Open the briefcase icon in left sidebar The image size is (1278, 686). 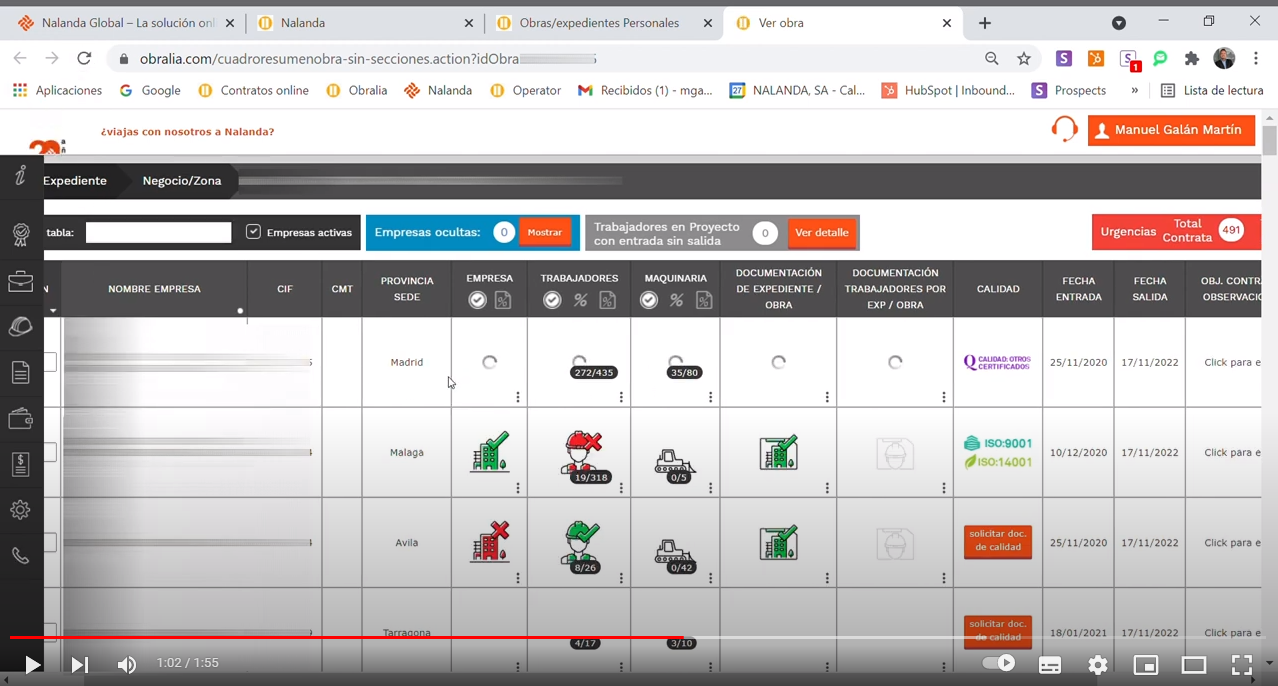coord(20,282)
